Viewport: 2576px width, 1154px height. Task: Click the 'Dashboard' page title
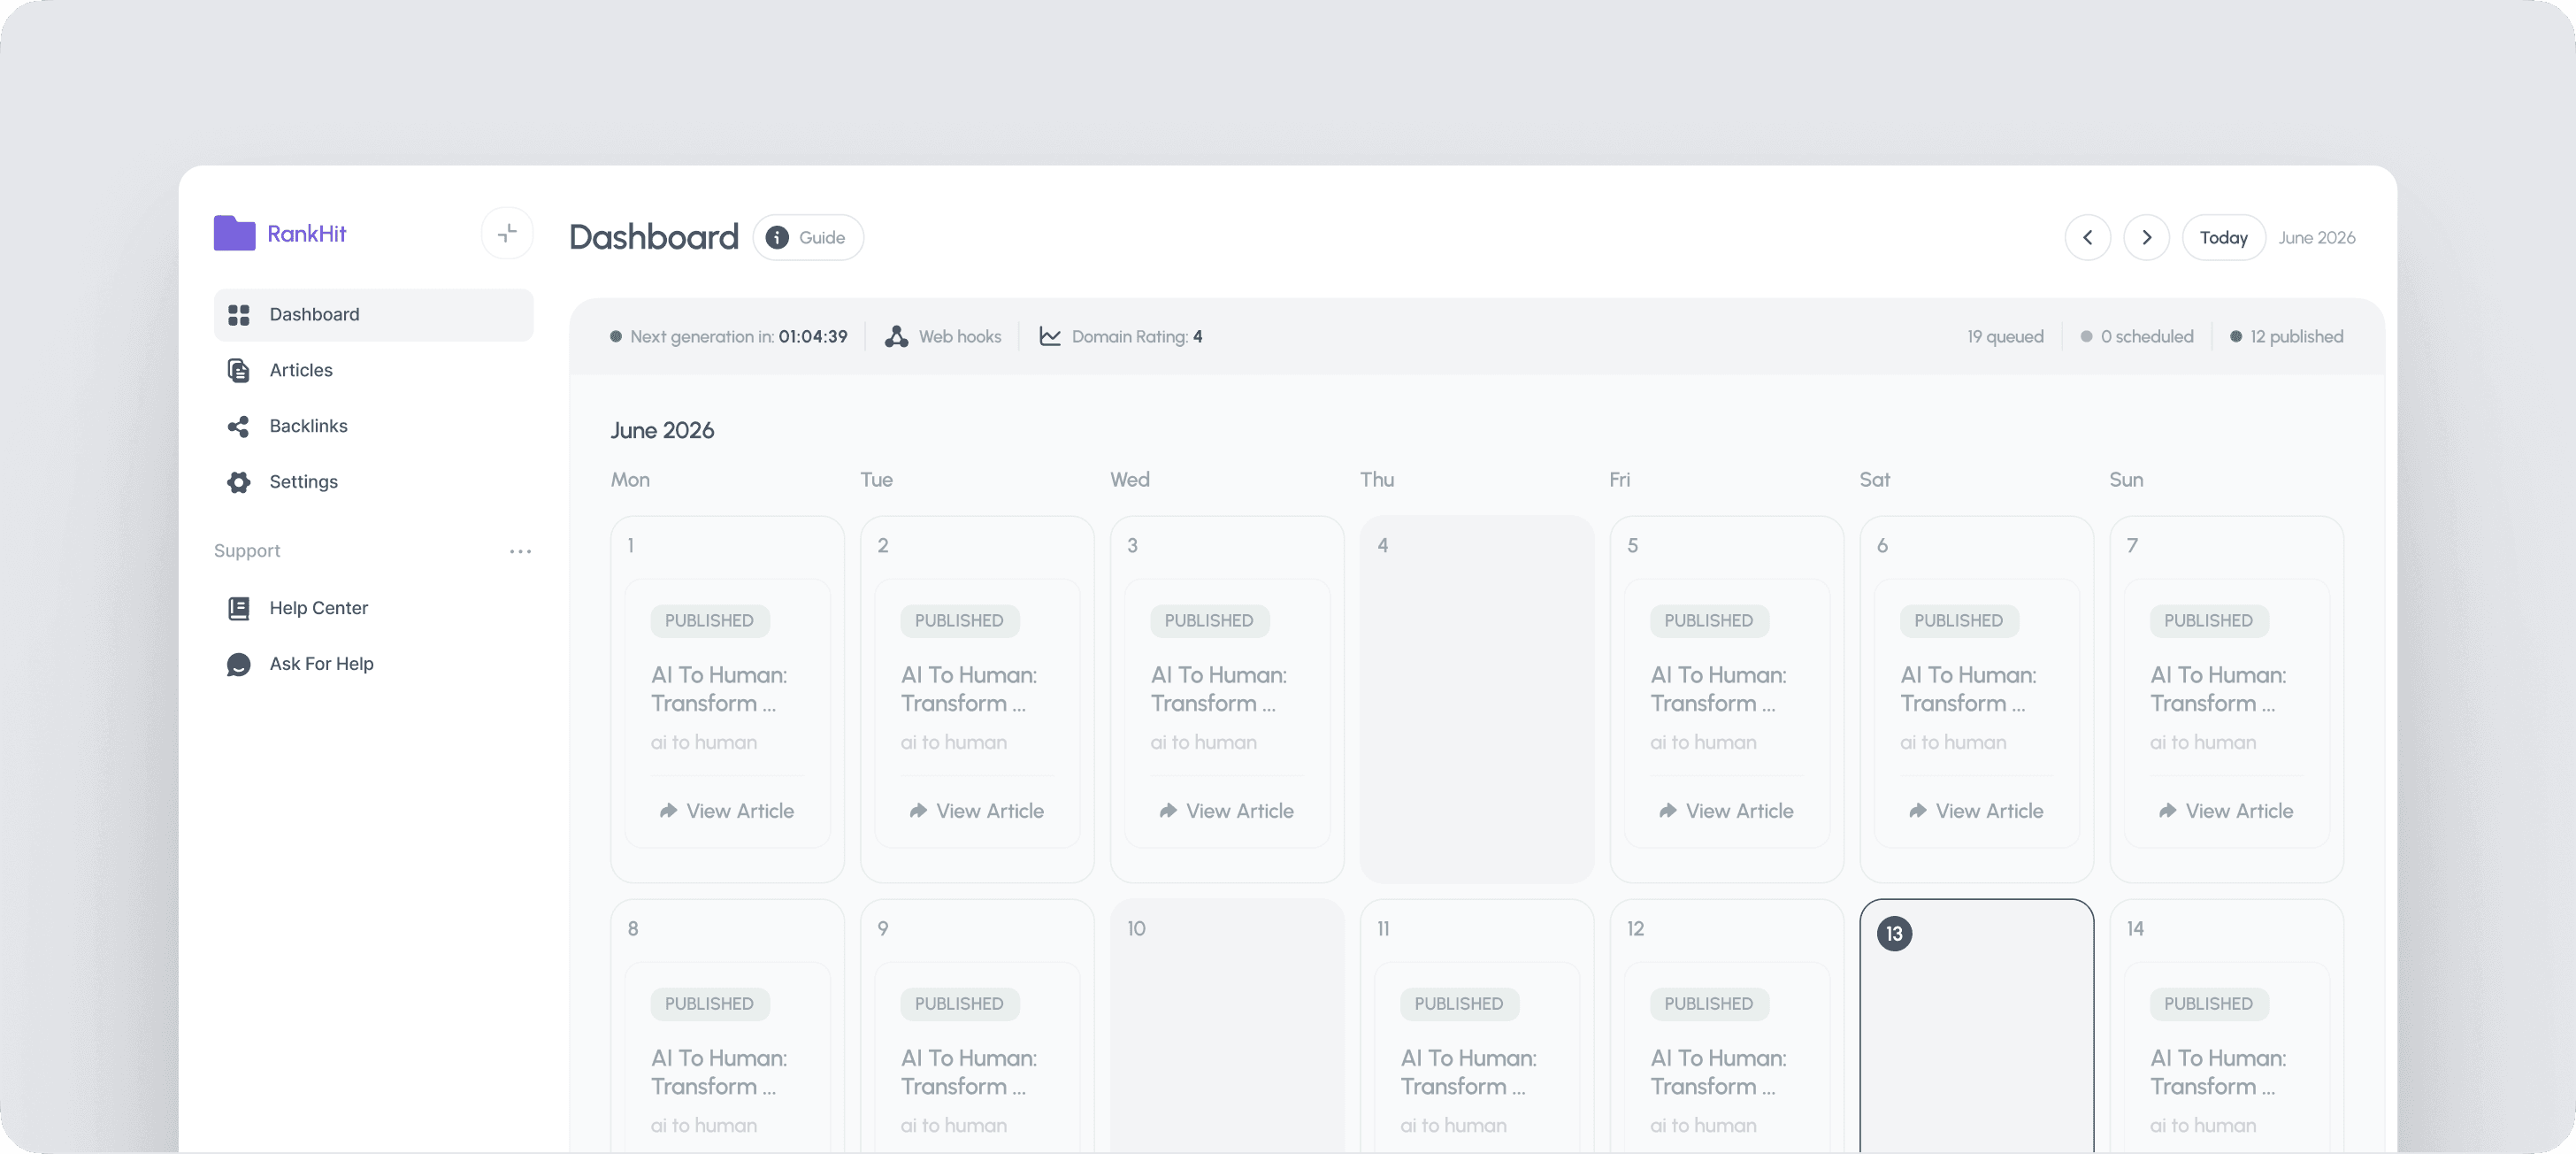654,238
